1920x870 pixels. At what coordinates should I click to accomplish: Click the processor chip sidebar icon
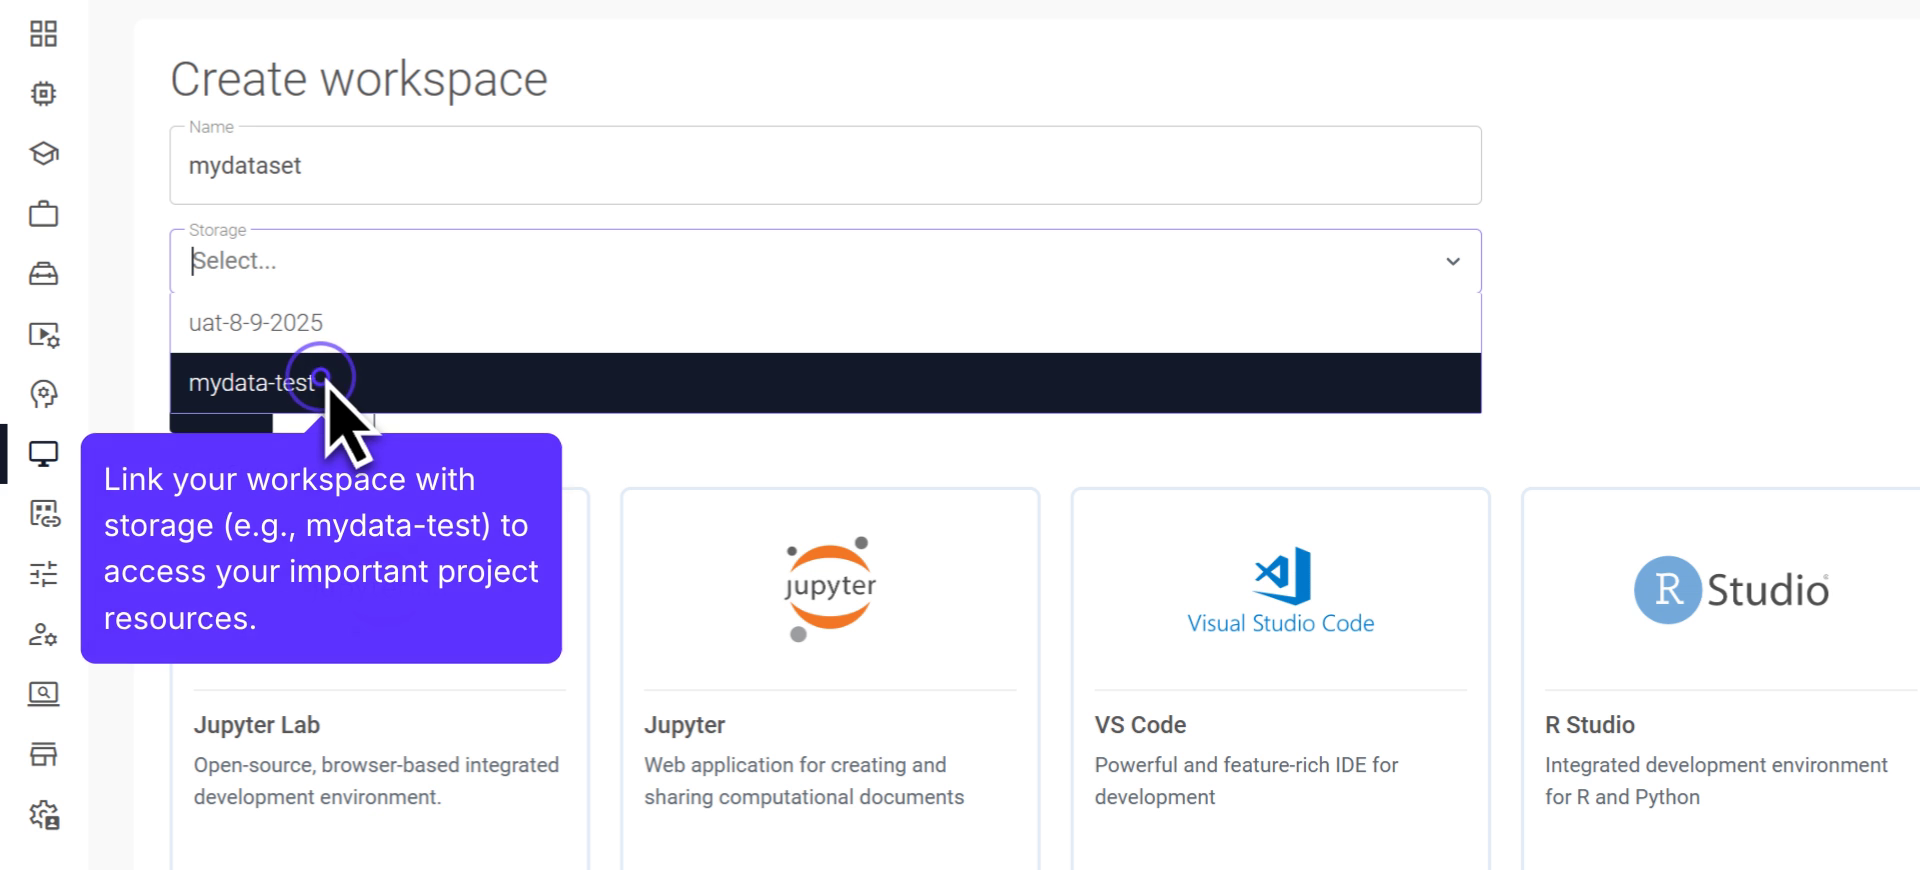(43, 94)
